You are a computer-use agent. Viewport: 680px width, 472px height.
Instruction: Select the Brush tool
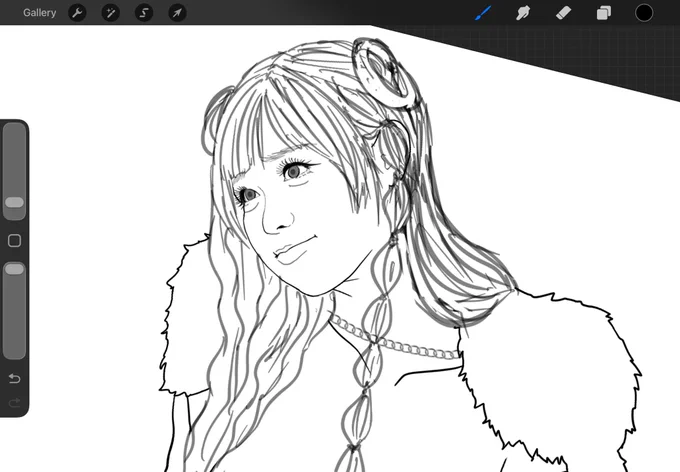point(483,13)
